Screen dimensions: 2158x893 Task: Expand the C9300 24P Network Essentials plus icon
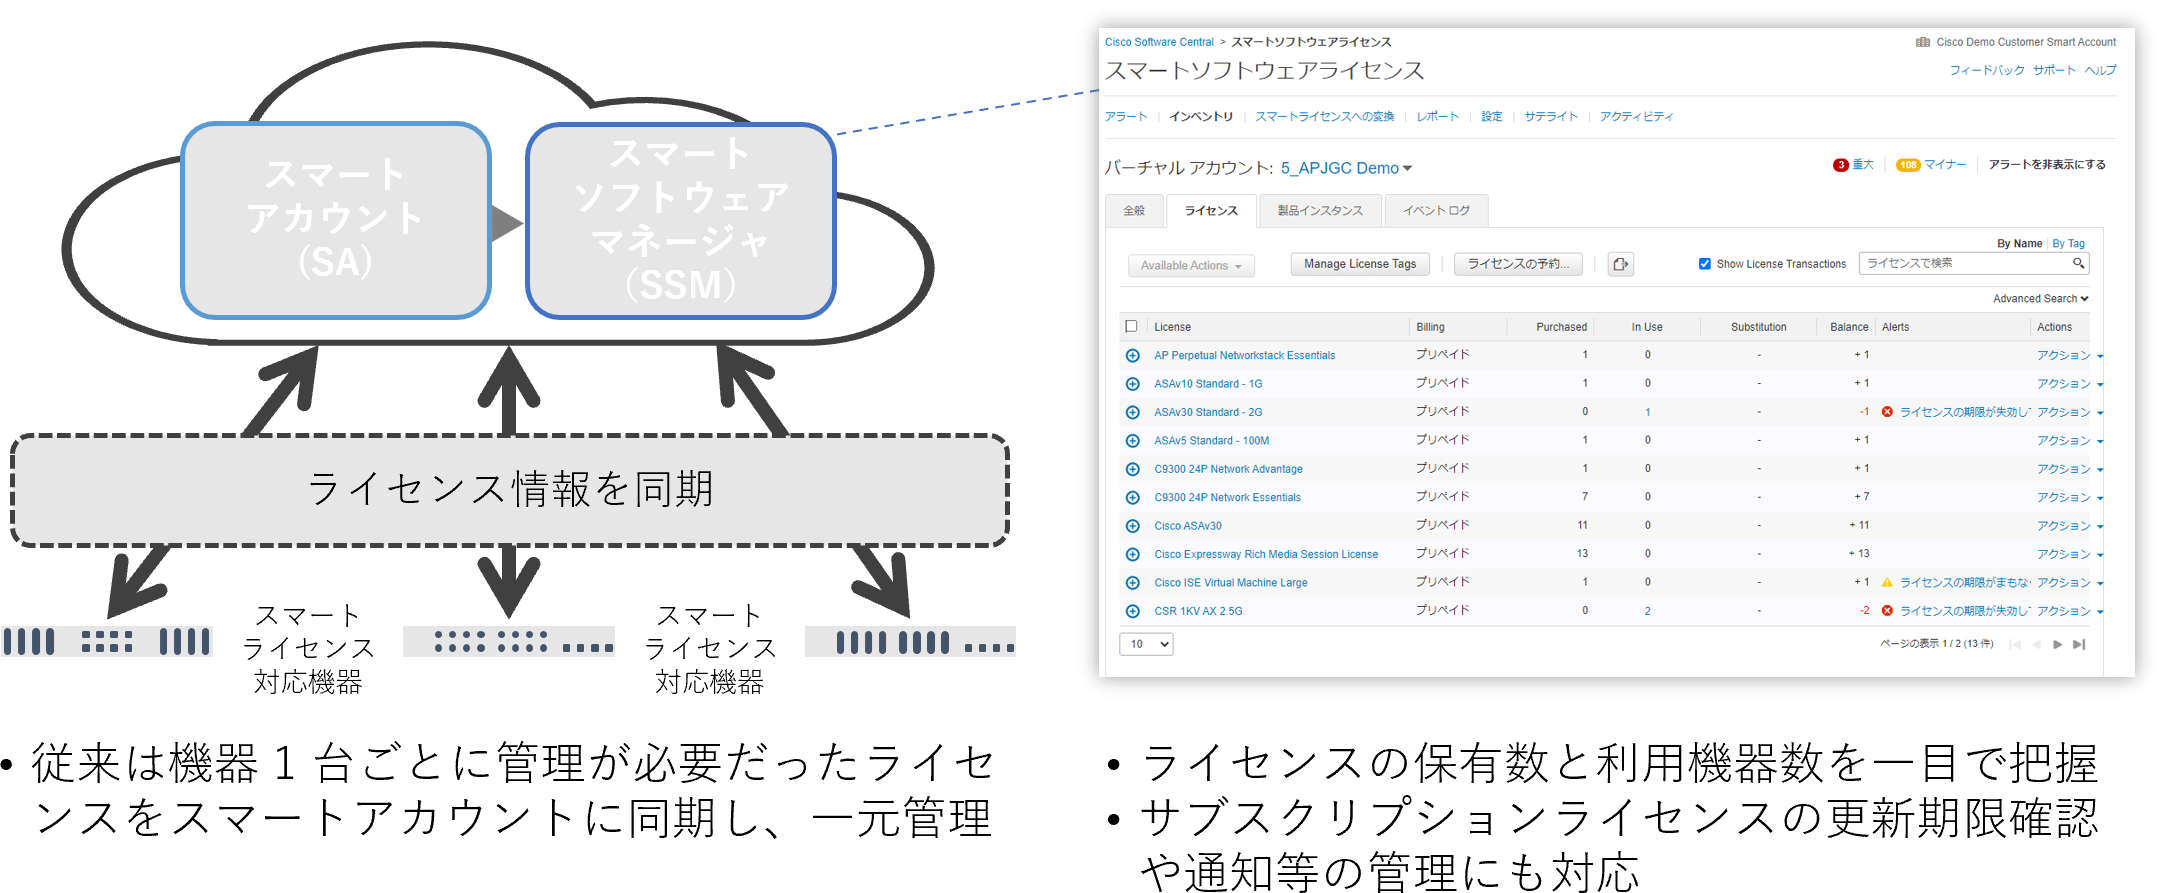click(x=1132, y=497)
